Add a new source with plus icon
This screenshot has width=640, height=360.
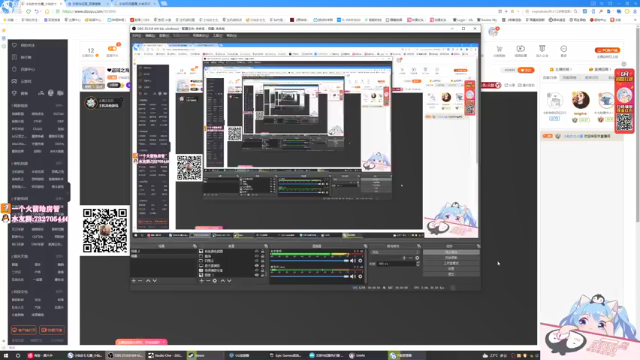(x=202, y=281)
